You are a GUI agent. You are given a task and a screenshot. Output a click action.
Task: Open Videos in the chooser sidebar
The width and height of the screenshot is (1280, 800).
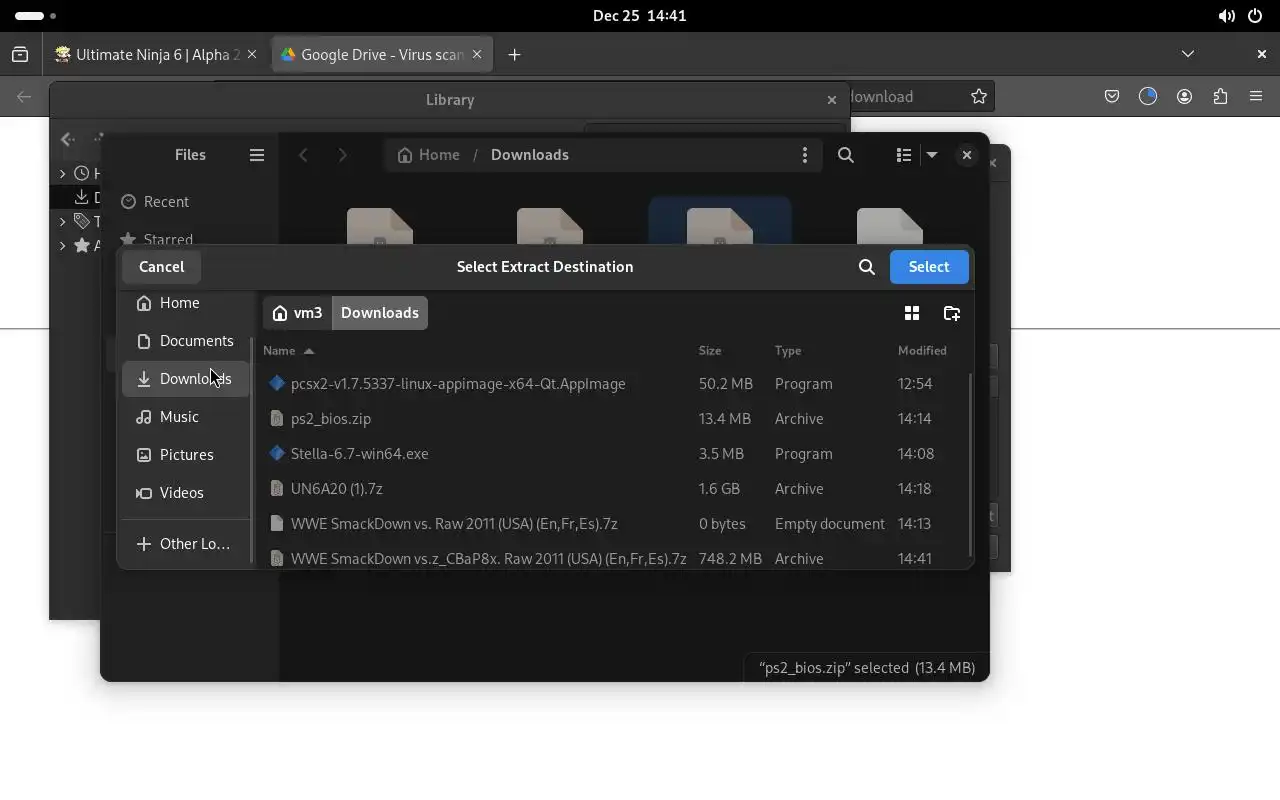click(x=186, y=493)
